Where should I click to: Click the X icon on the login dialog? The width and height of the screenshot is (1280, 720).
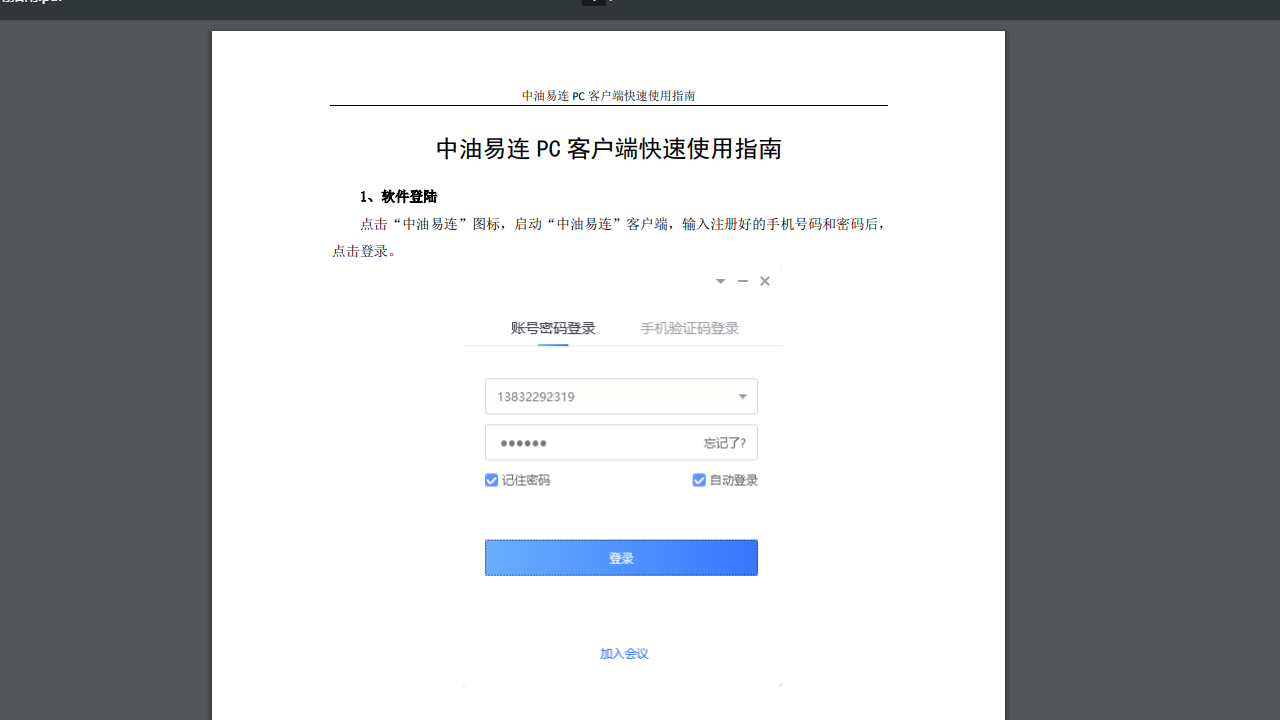click(764, 281)
